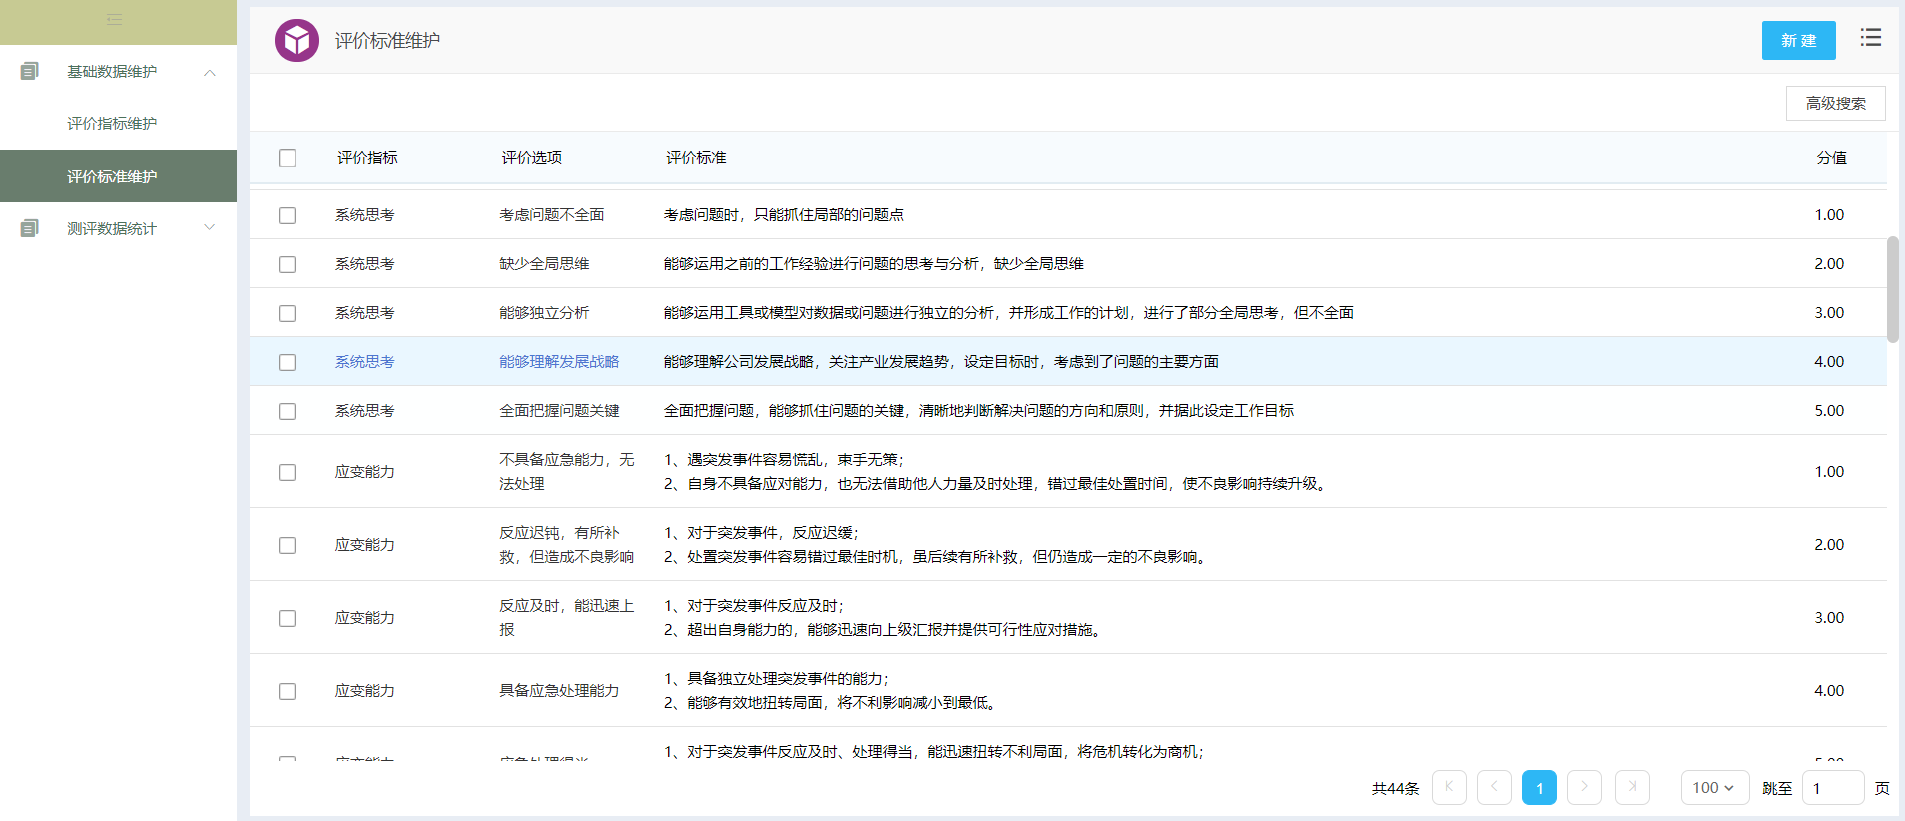Check the 缺少全局思维 row checkbox

(288, 264)
